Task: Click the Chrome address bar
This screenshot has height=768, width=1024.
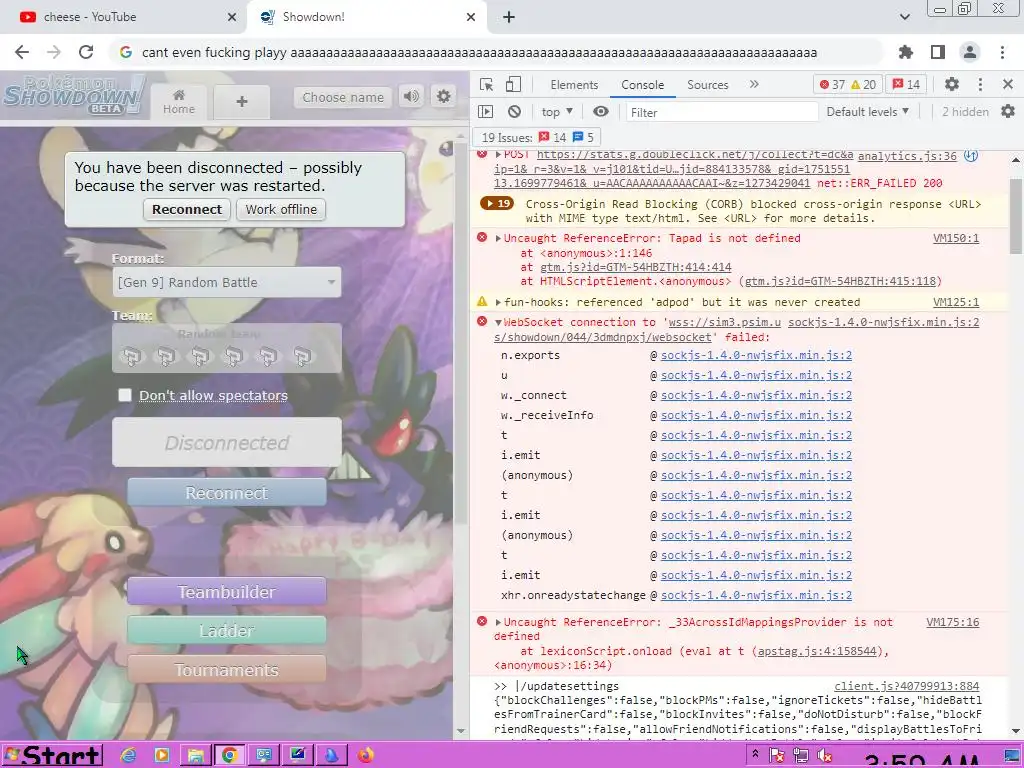Action: (x=496, y=52)
